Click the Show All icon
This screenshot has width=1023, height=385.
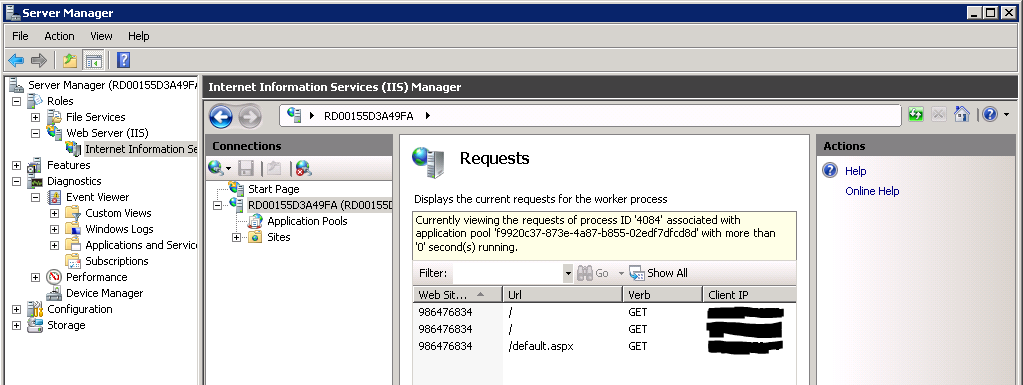pos(637,273)
